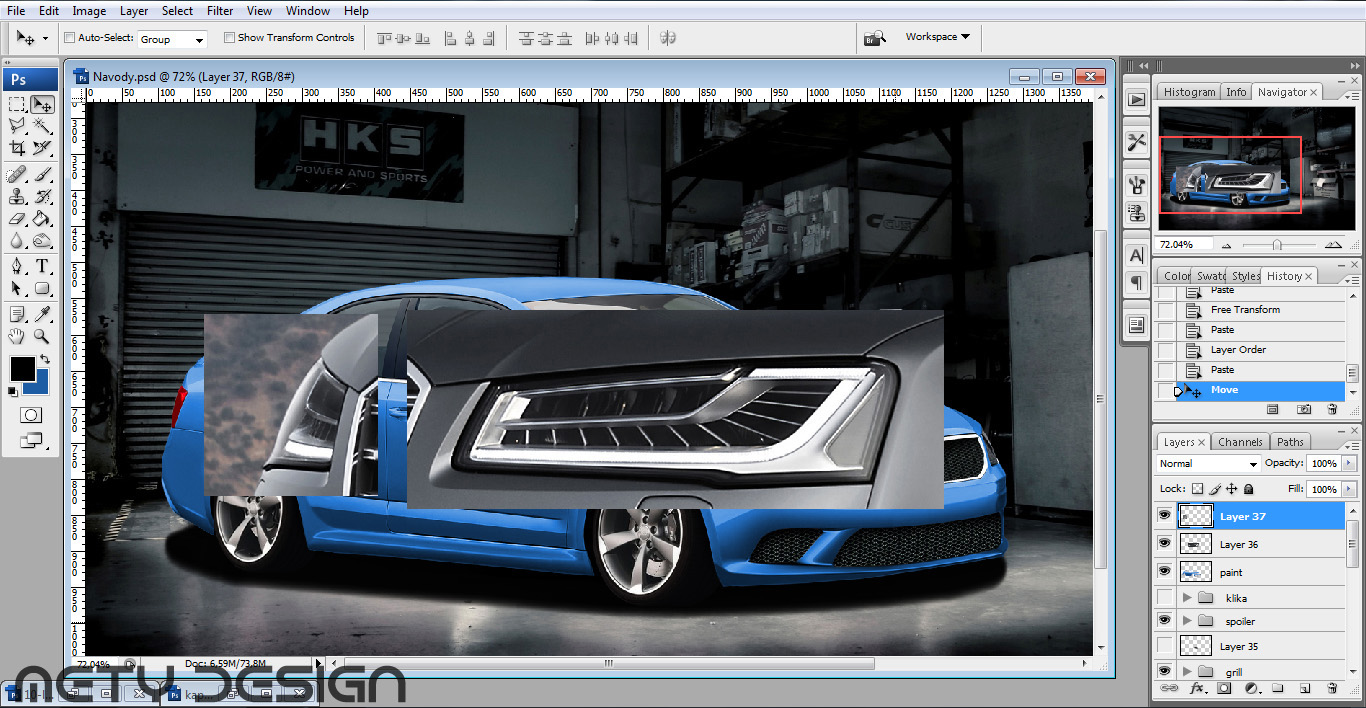Expand the grill layer group
Viewport: 1366px width, 708px height.
[1187, 671]
